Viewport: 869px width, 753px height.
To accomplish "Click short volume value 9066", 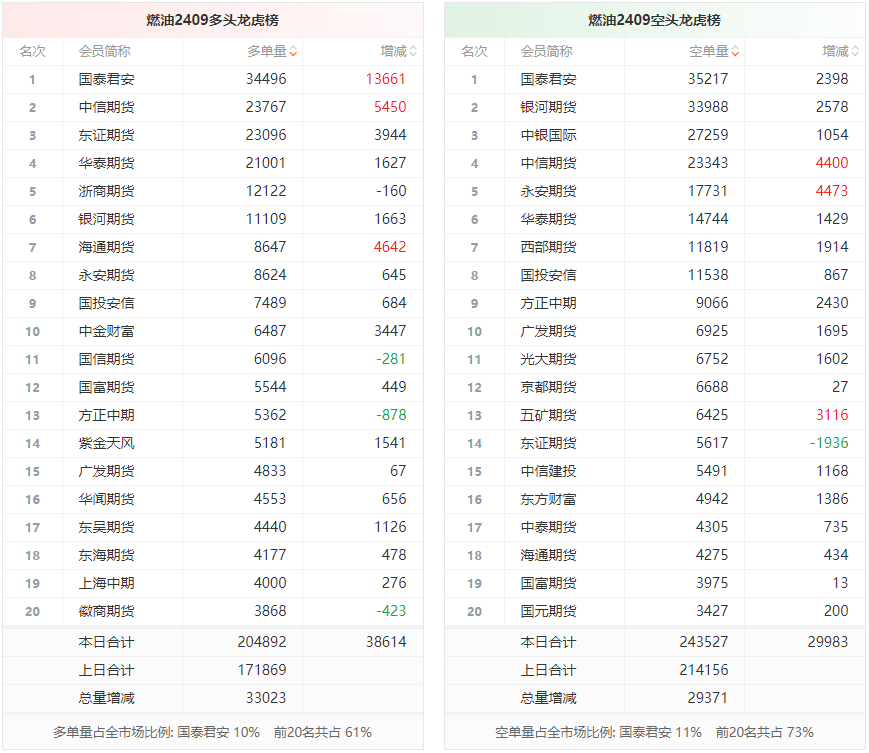I will pos(712,303).
